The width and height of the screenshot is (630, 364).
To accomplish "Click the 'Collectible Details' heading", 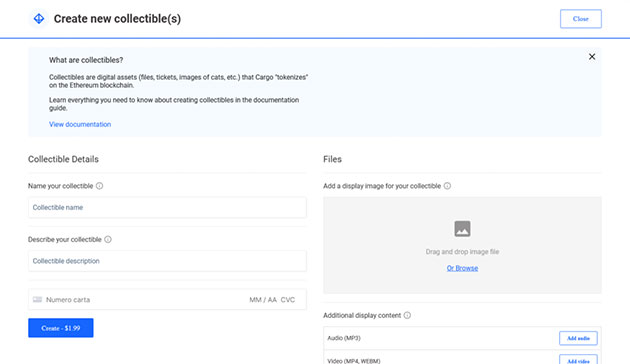I will tap(63, 159).
